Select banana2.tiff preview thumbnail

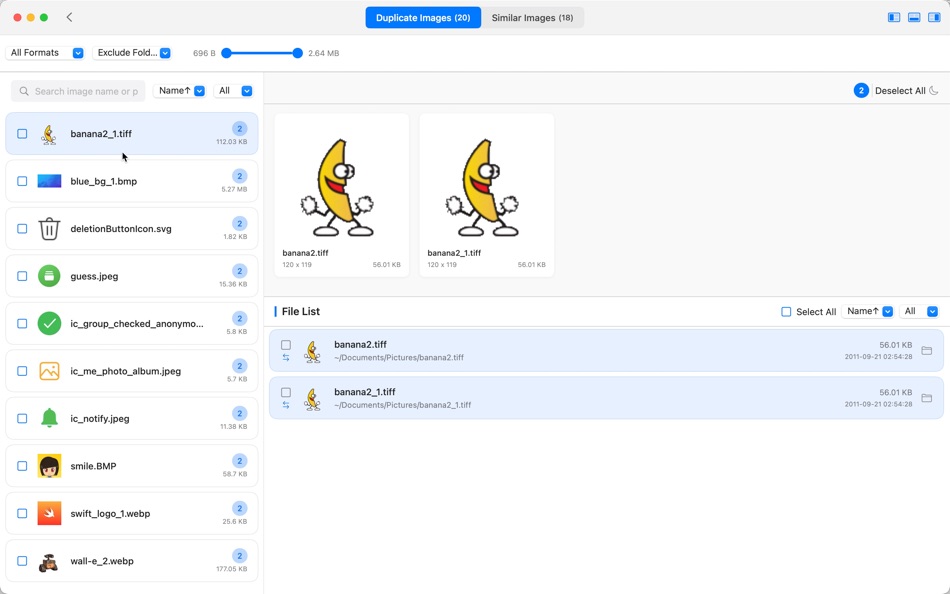[342, 195]
